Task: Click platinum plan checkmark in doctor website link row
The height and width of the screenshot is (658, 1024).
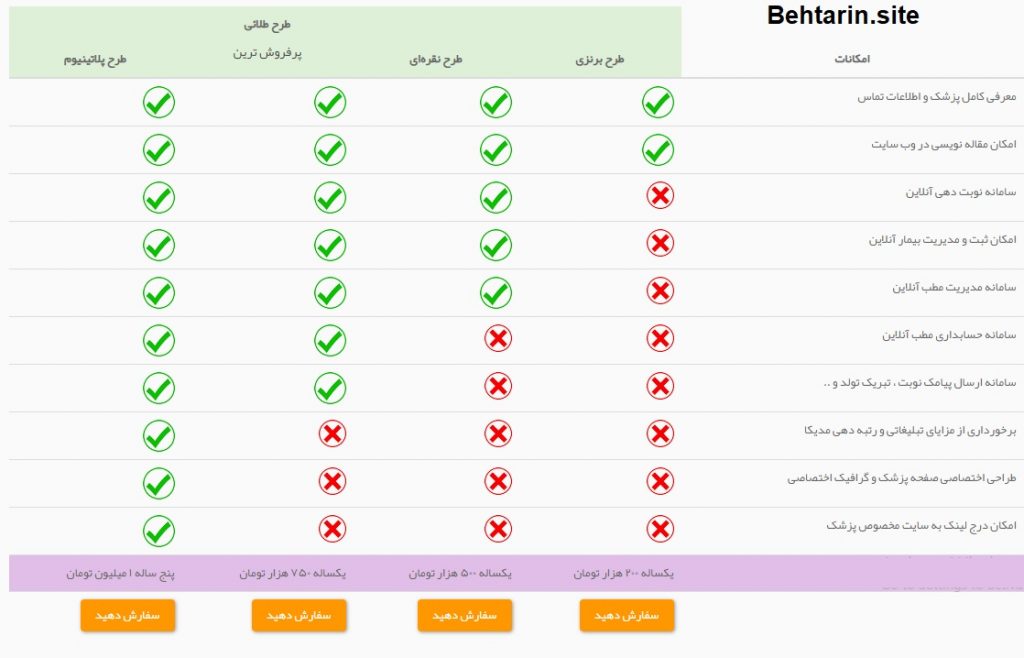Action: tap(159, 531)
